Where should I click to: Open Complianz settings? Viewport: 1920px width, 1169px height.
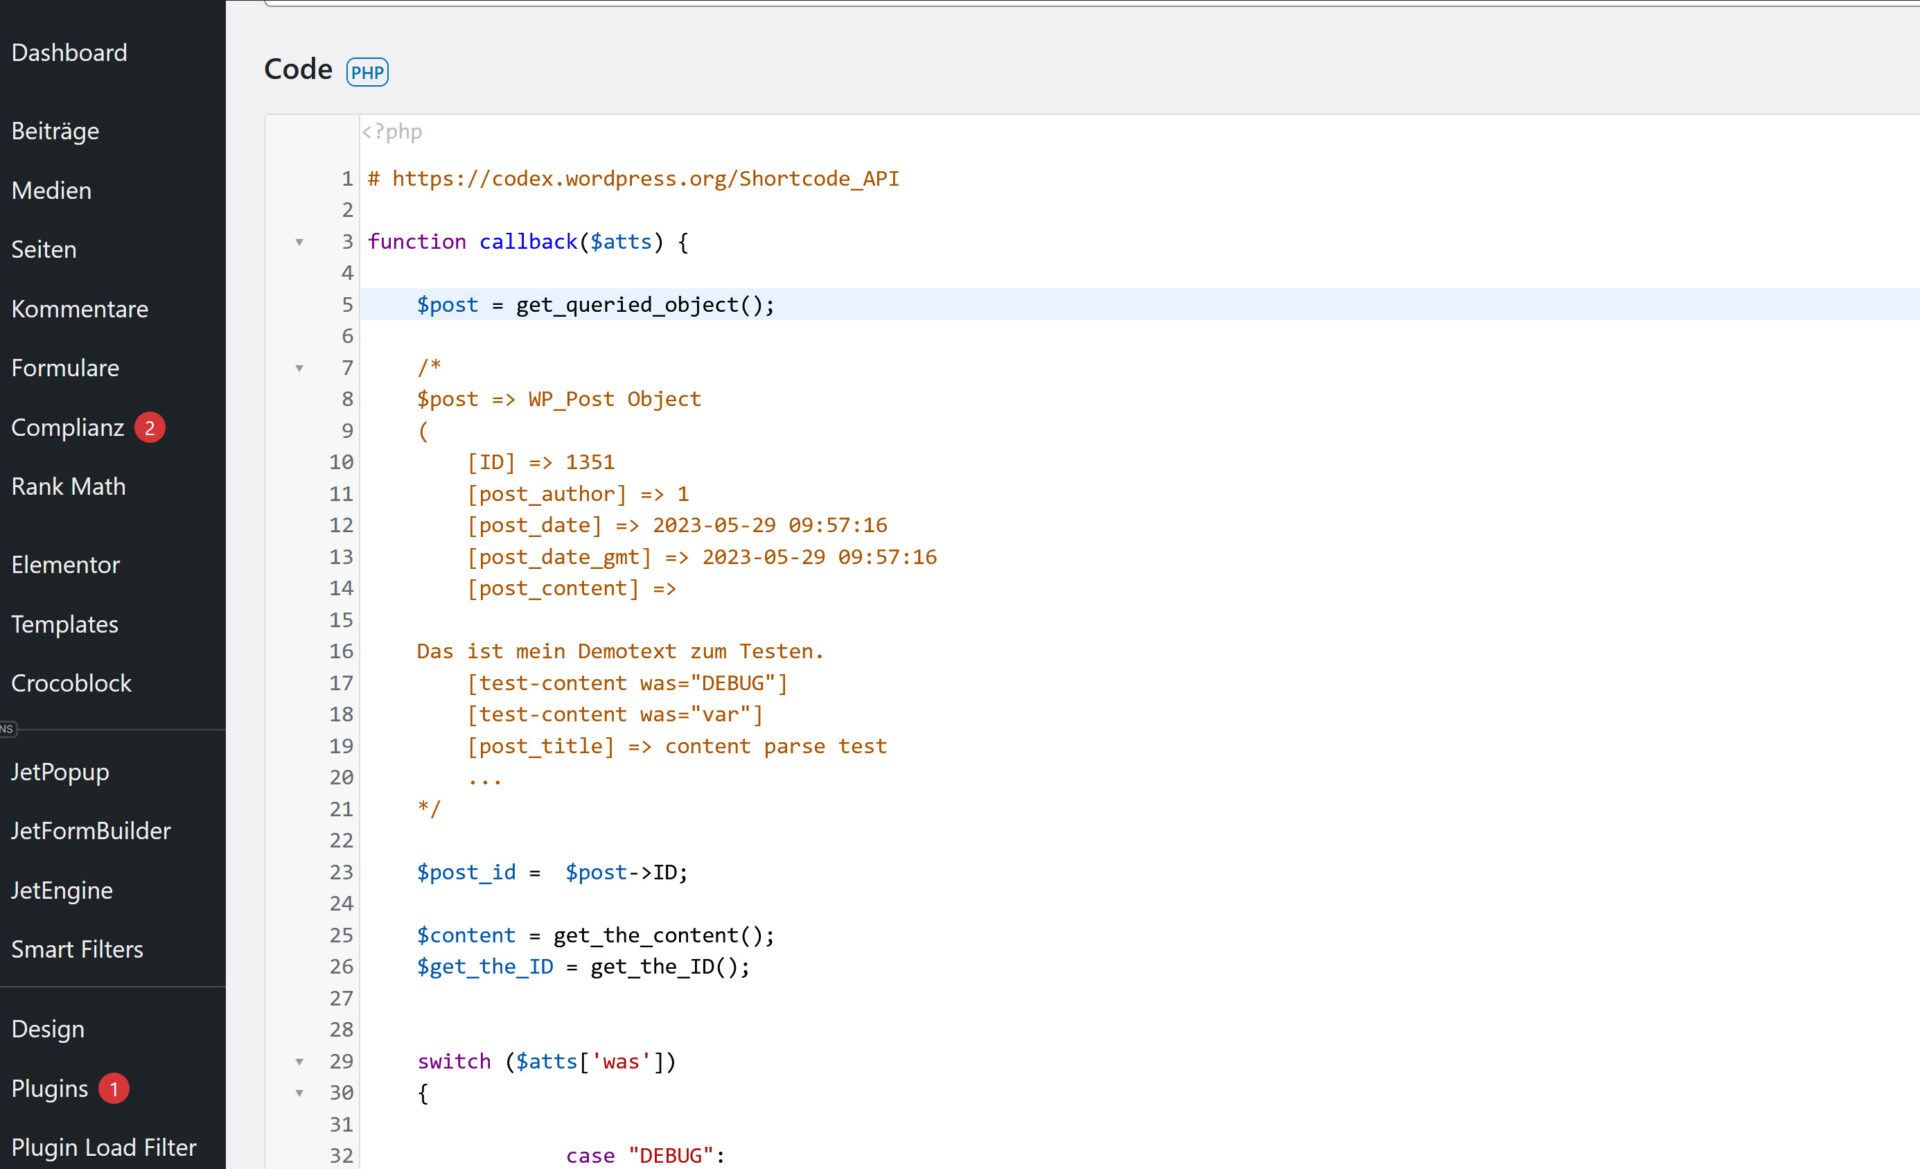pos(67,428)
